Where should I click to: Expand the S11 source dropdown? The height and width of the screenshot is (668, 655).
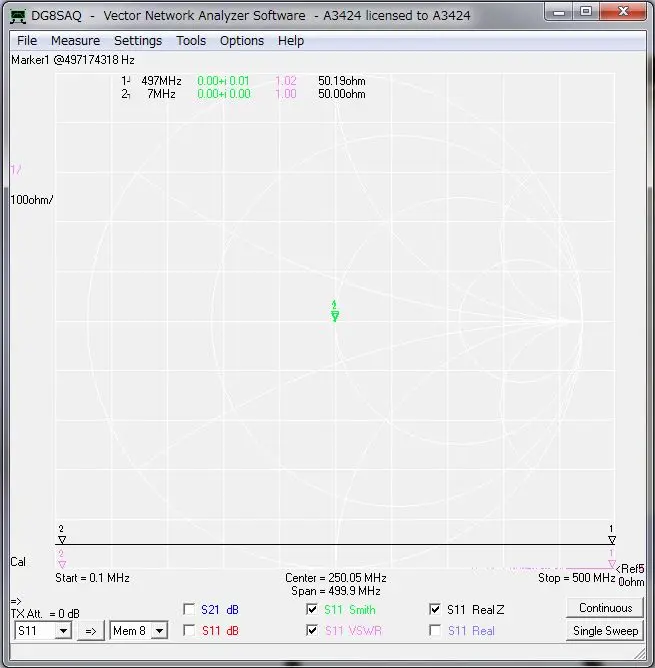[63, 631]
